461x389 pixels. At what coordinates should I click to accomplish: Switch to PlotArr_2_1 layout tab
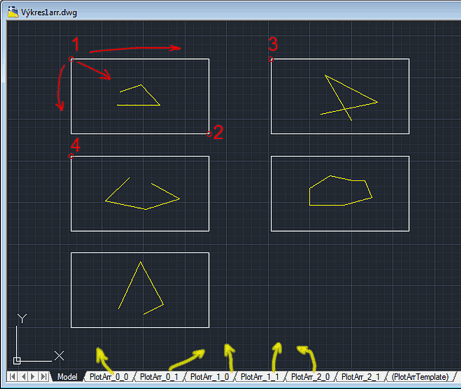(361, 377)
